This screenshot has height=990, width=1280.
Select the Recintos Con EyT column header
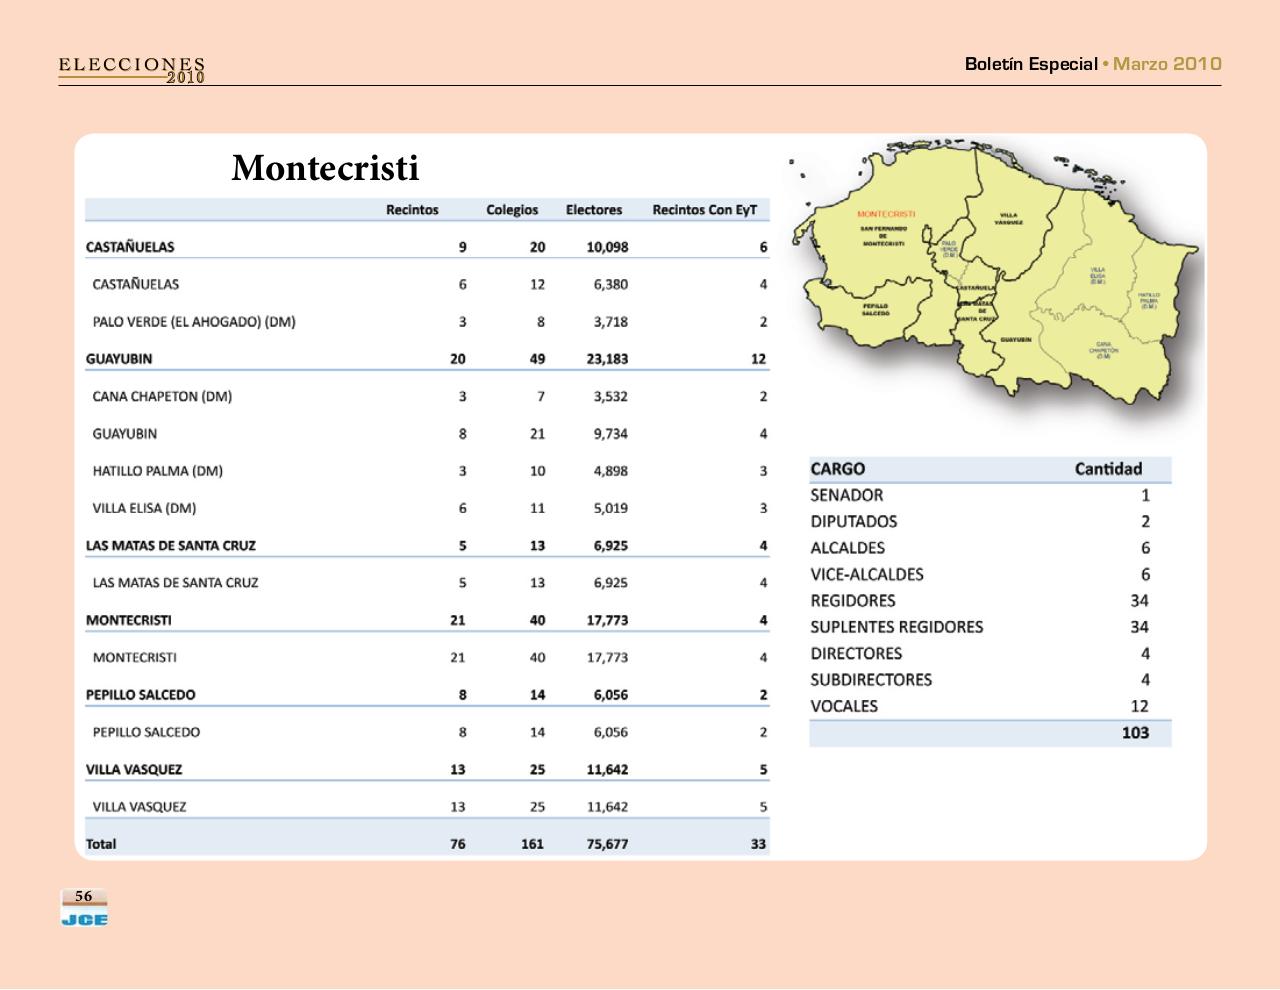[704, 210]
